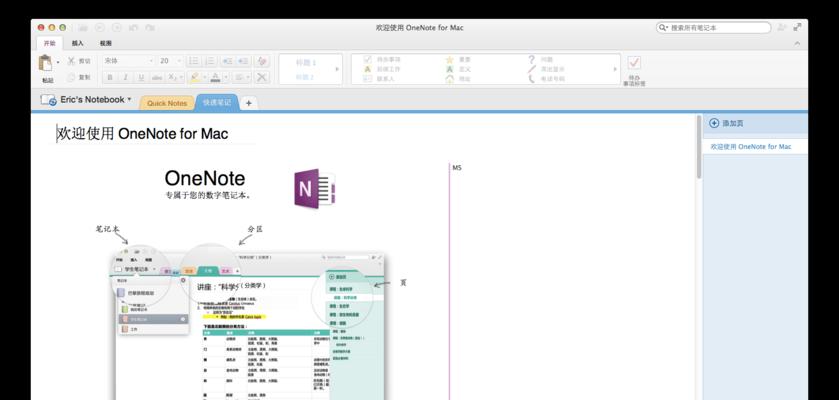Apply the font color button
Viewport: 839px width, 400px height.
[216, 78]
